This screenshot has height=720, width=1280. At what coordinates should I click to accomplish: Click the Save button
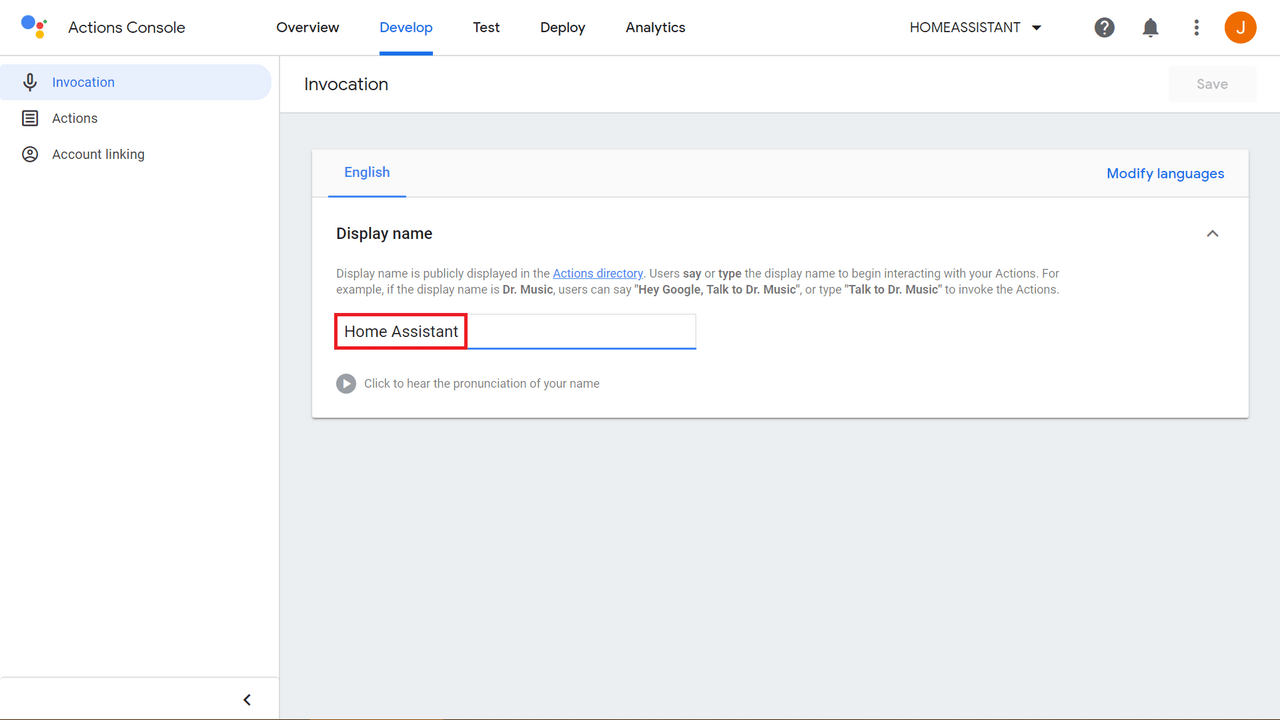tap(1212, 84)
